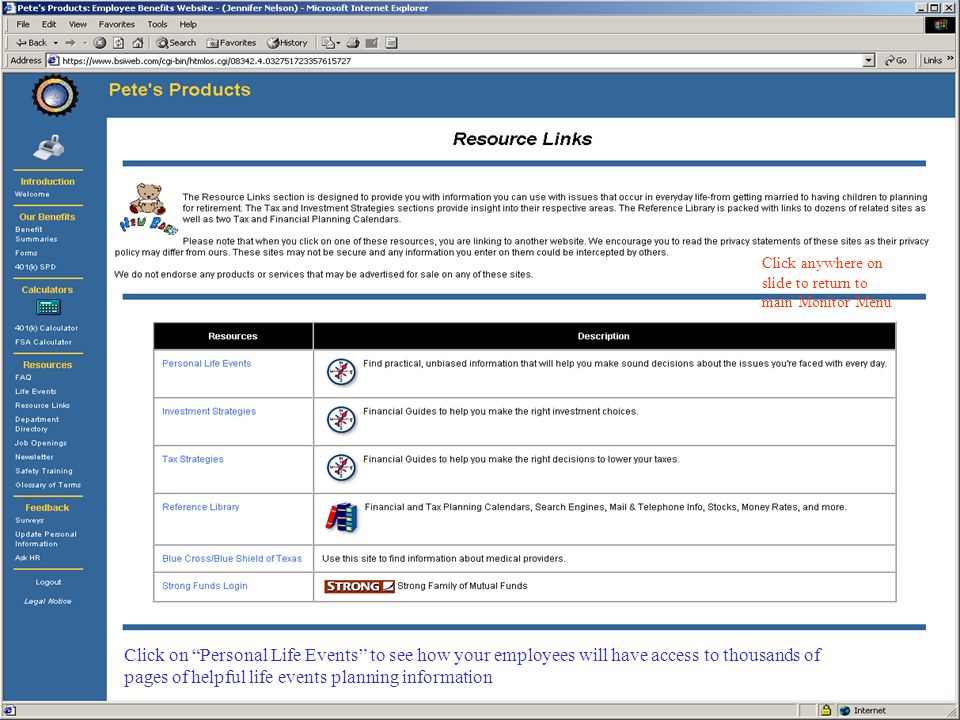Click the Go button
Image resolution: width=960 pixels, height=720 pixels.
pyautogui.click(x=896, y=61)
